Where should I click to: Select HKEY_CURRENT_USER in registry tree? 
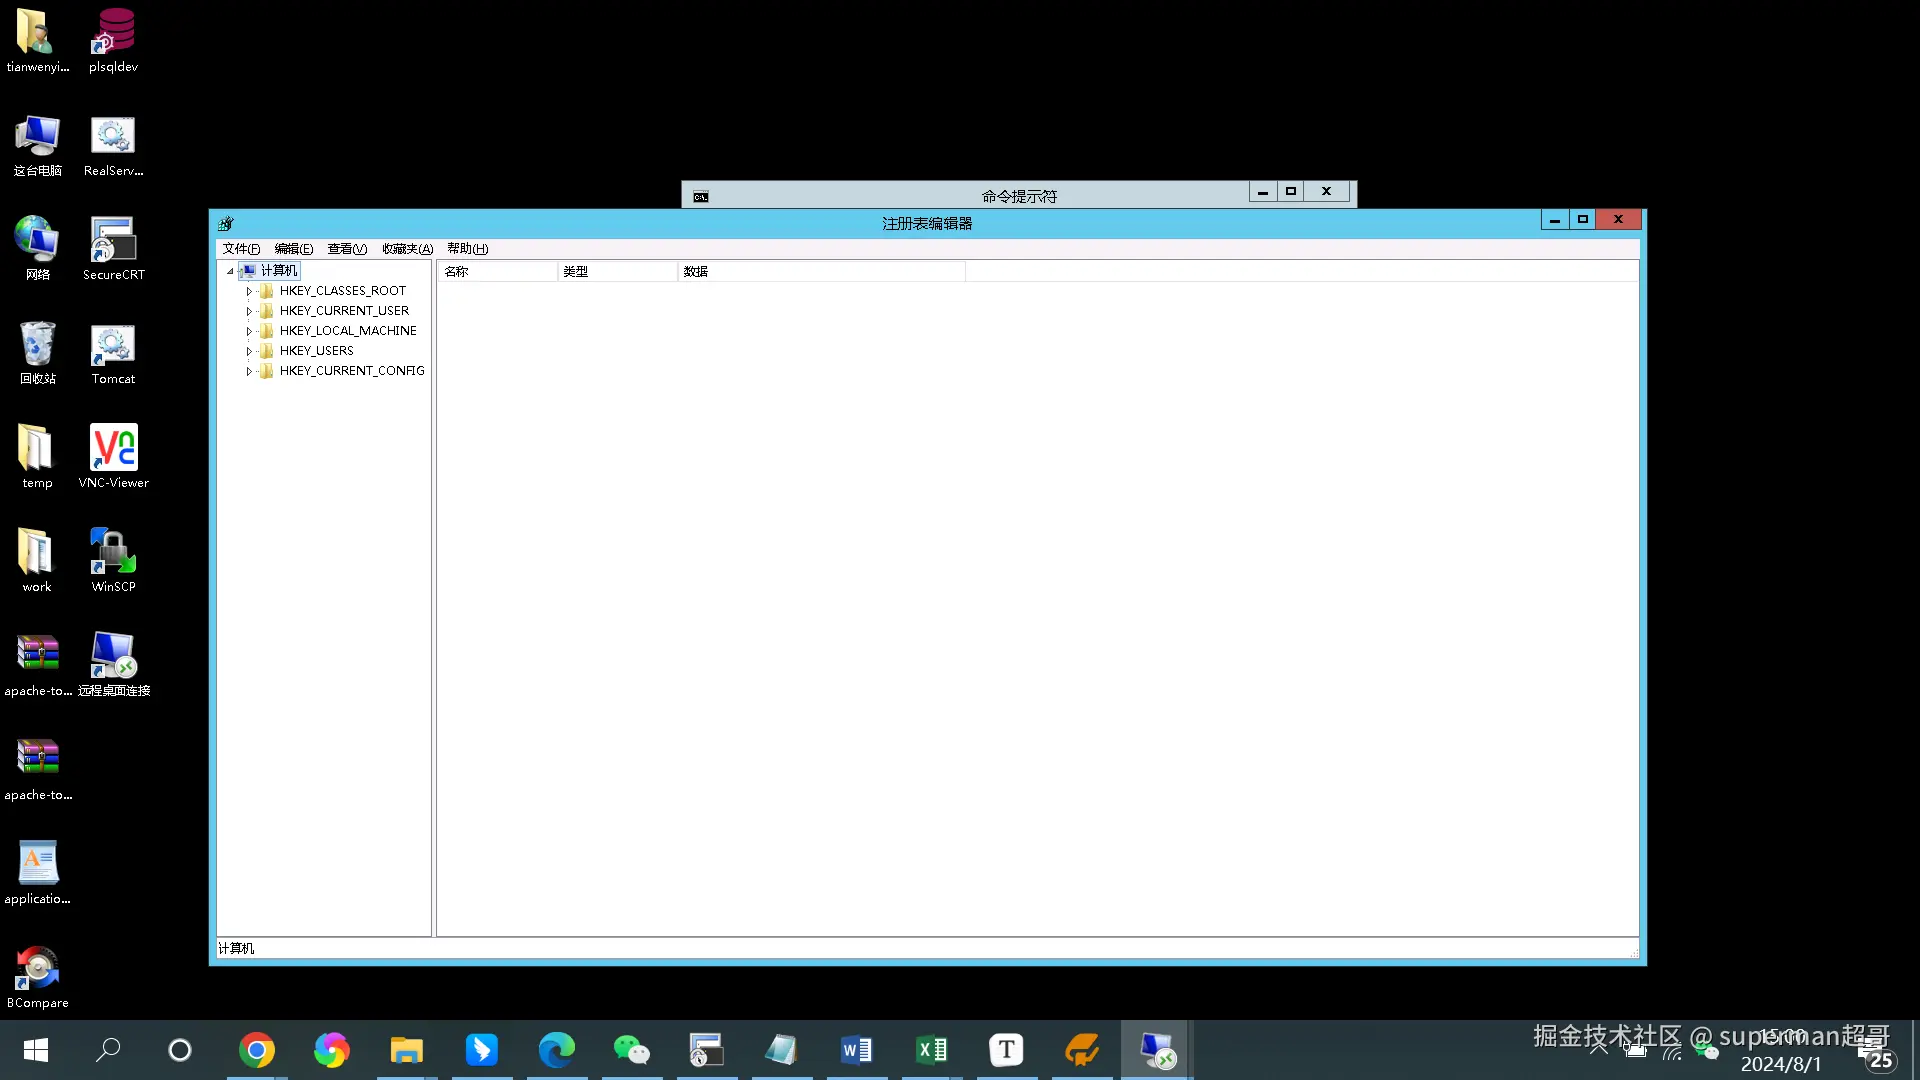click(x=344, y=311)
